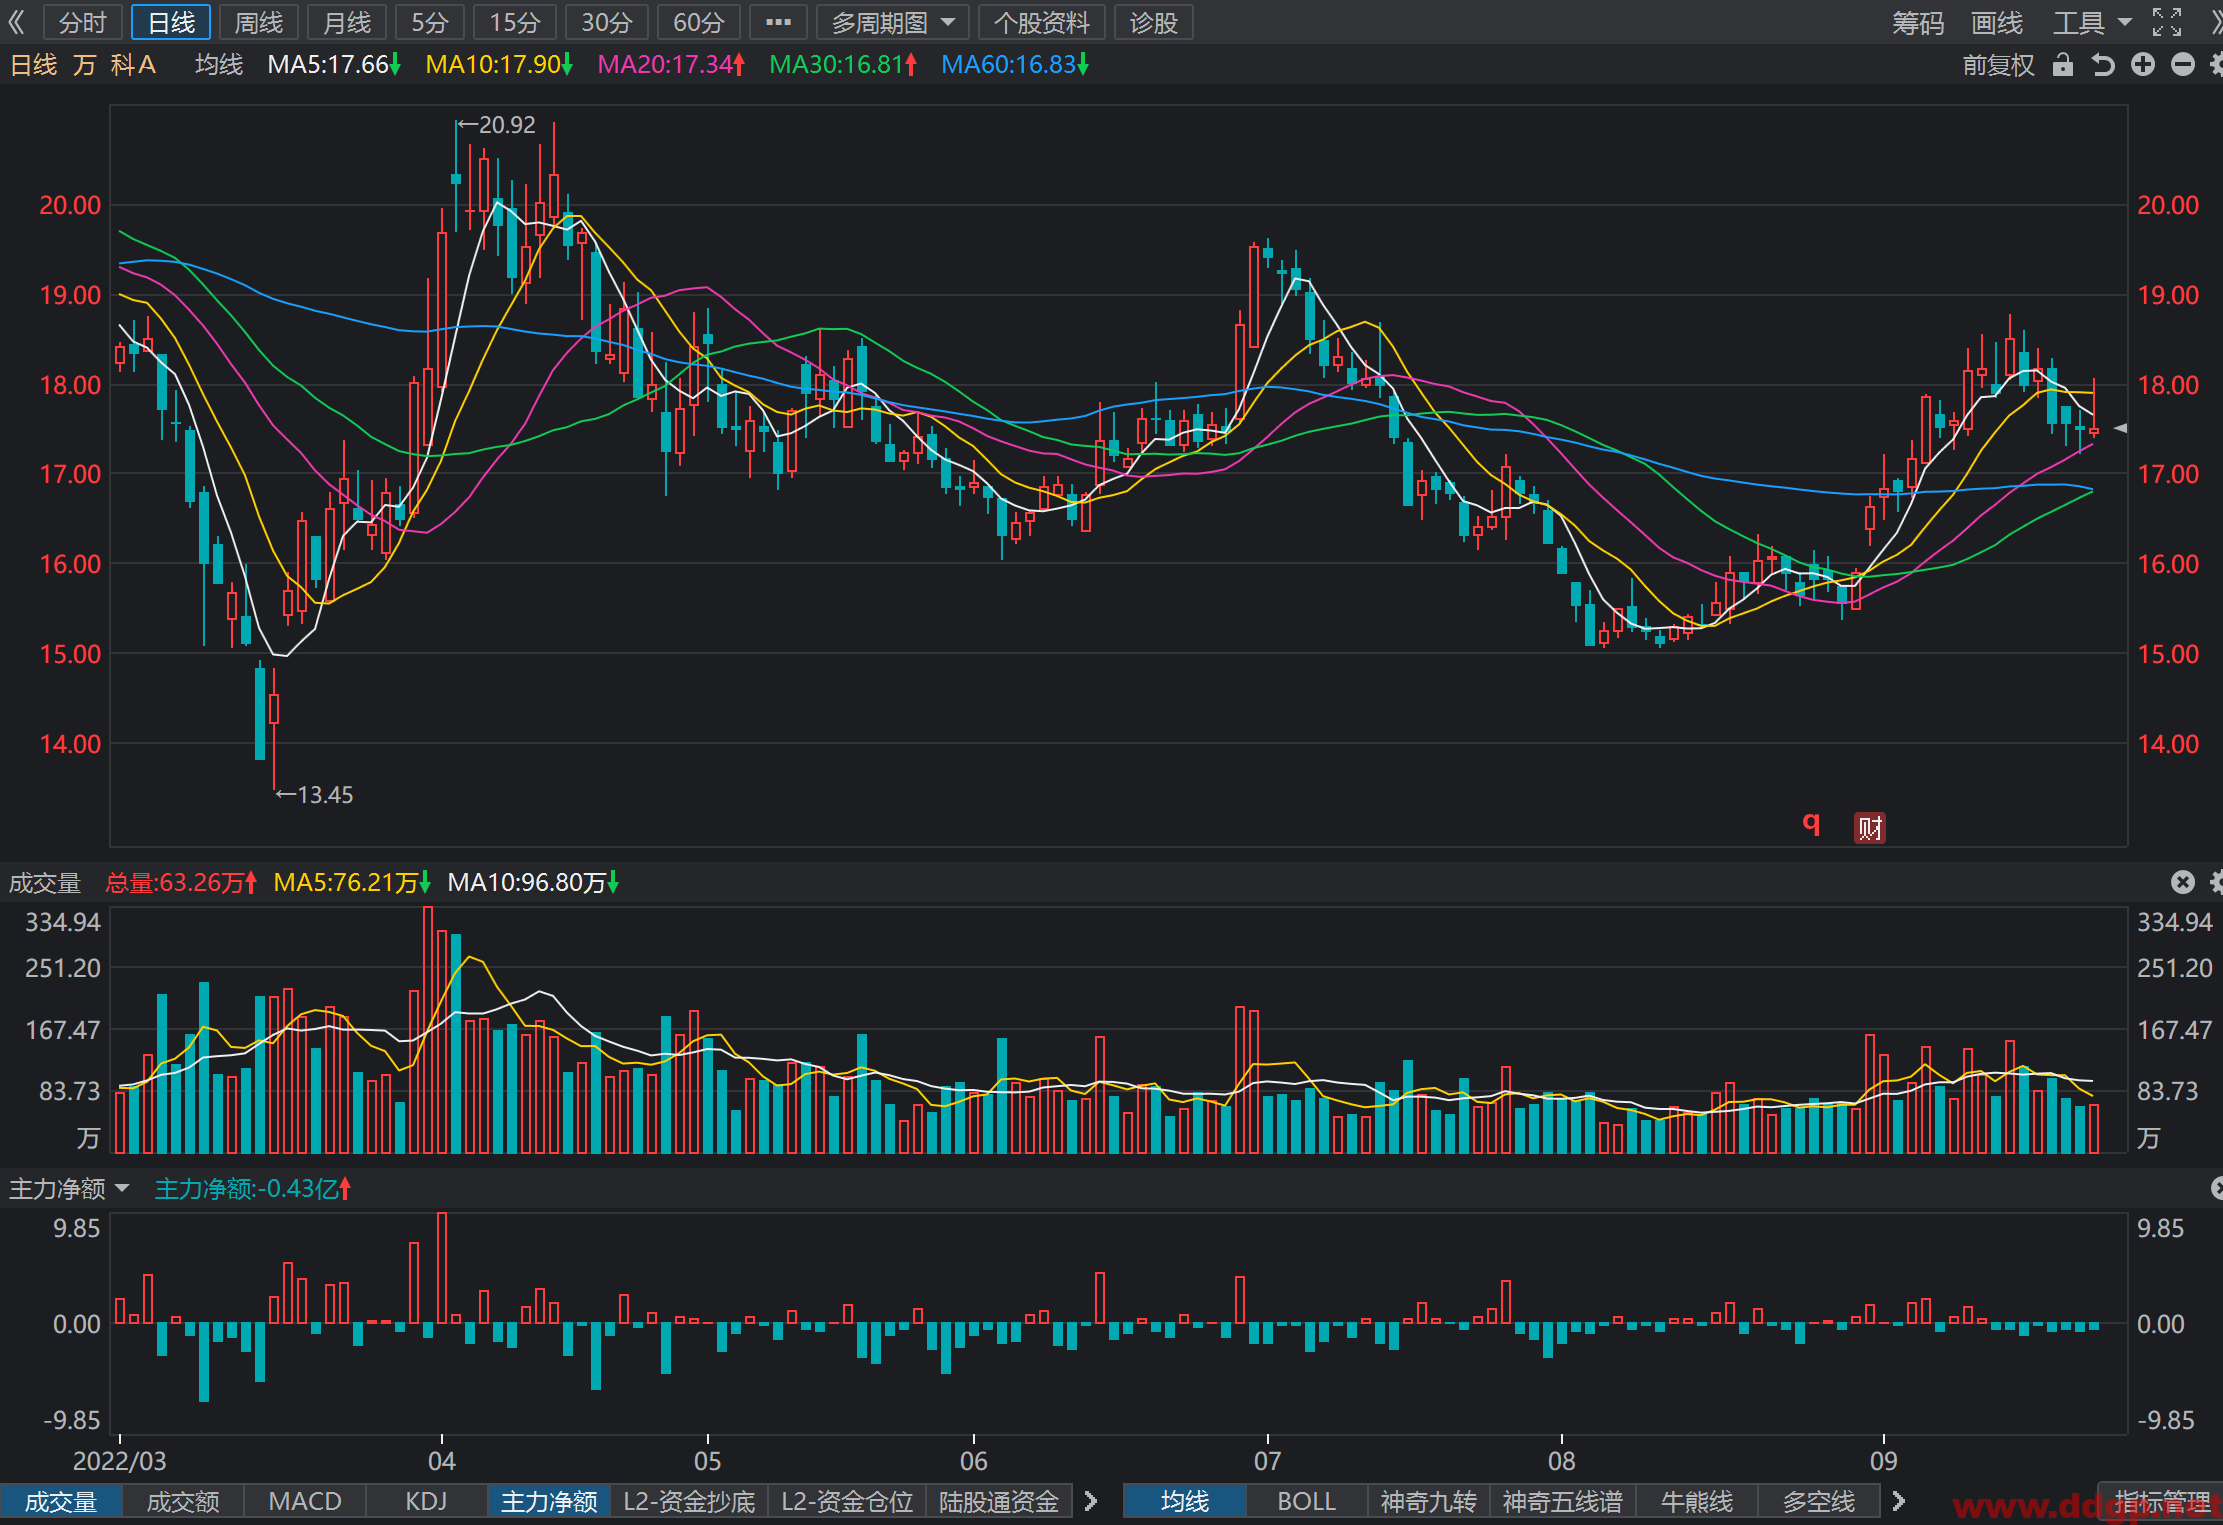Enable 画线 drawing mode
This screenshot has height=1525, width=2223.
pos(1997,22)
